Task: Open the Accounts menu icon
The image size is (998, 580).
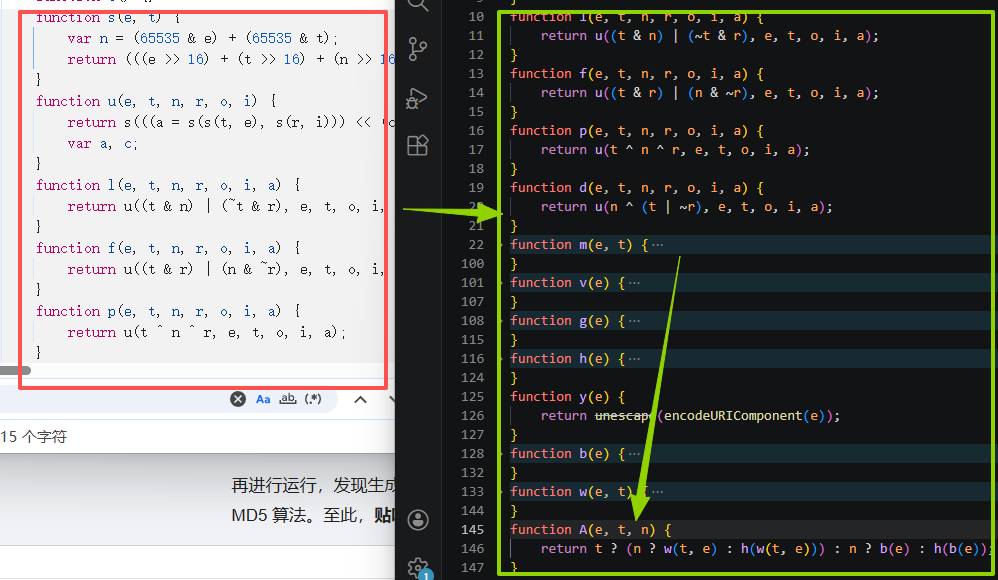Action: tap(418, 519)
